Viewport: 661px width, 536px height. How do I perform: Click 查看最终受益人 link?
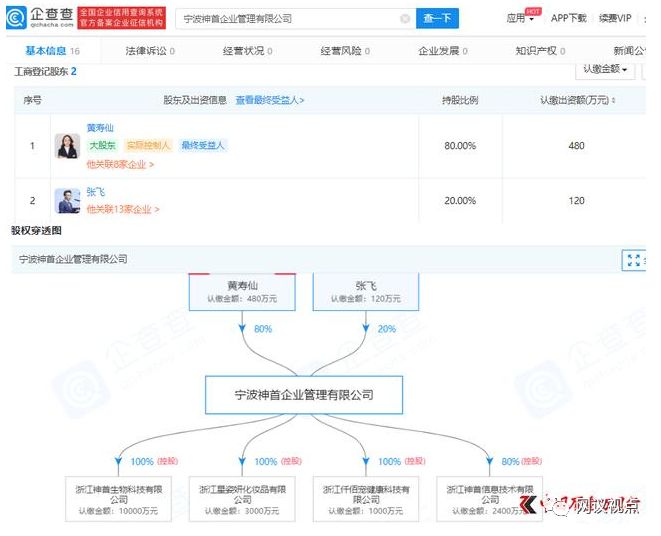270,101
